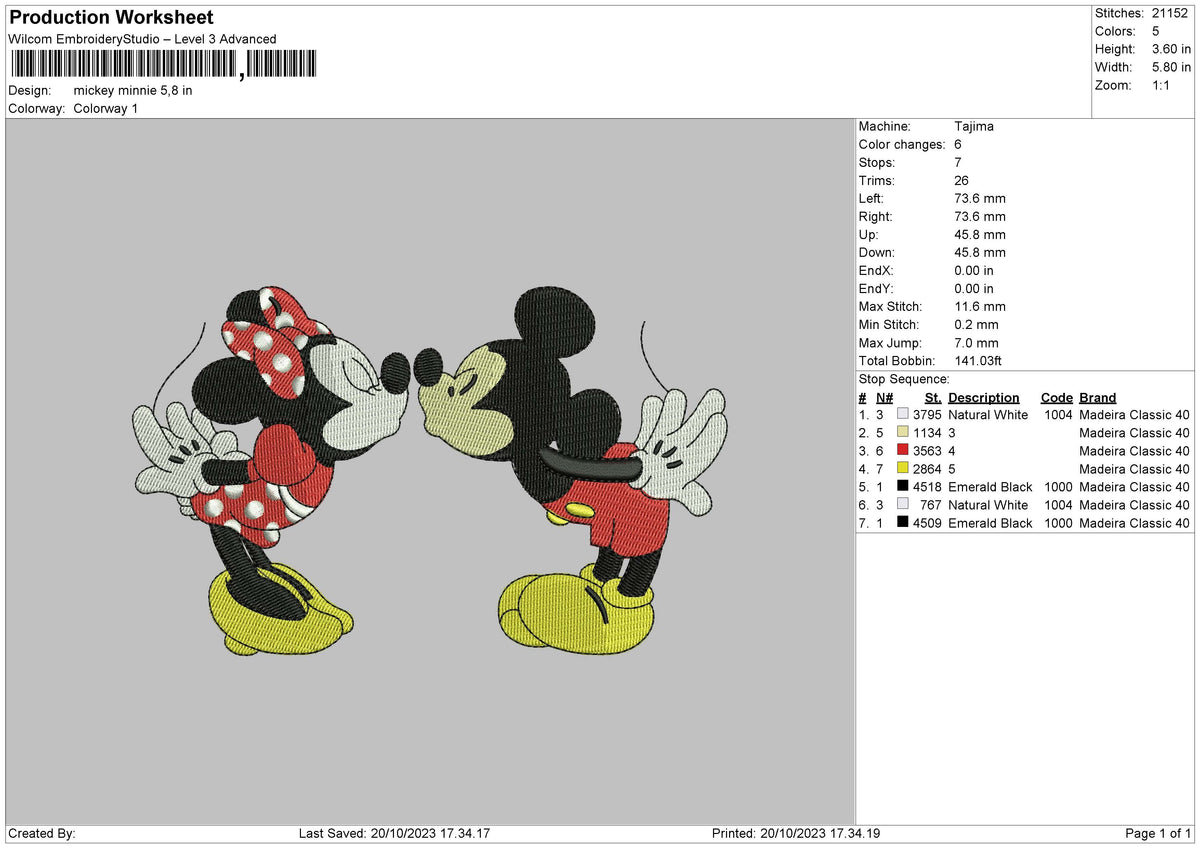Select the Width value '5.80 in'
Image resolution: width=1200 pixels, height=848 pixels.
tap(1170, 67)
